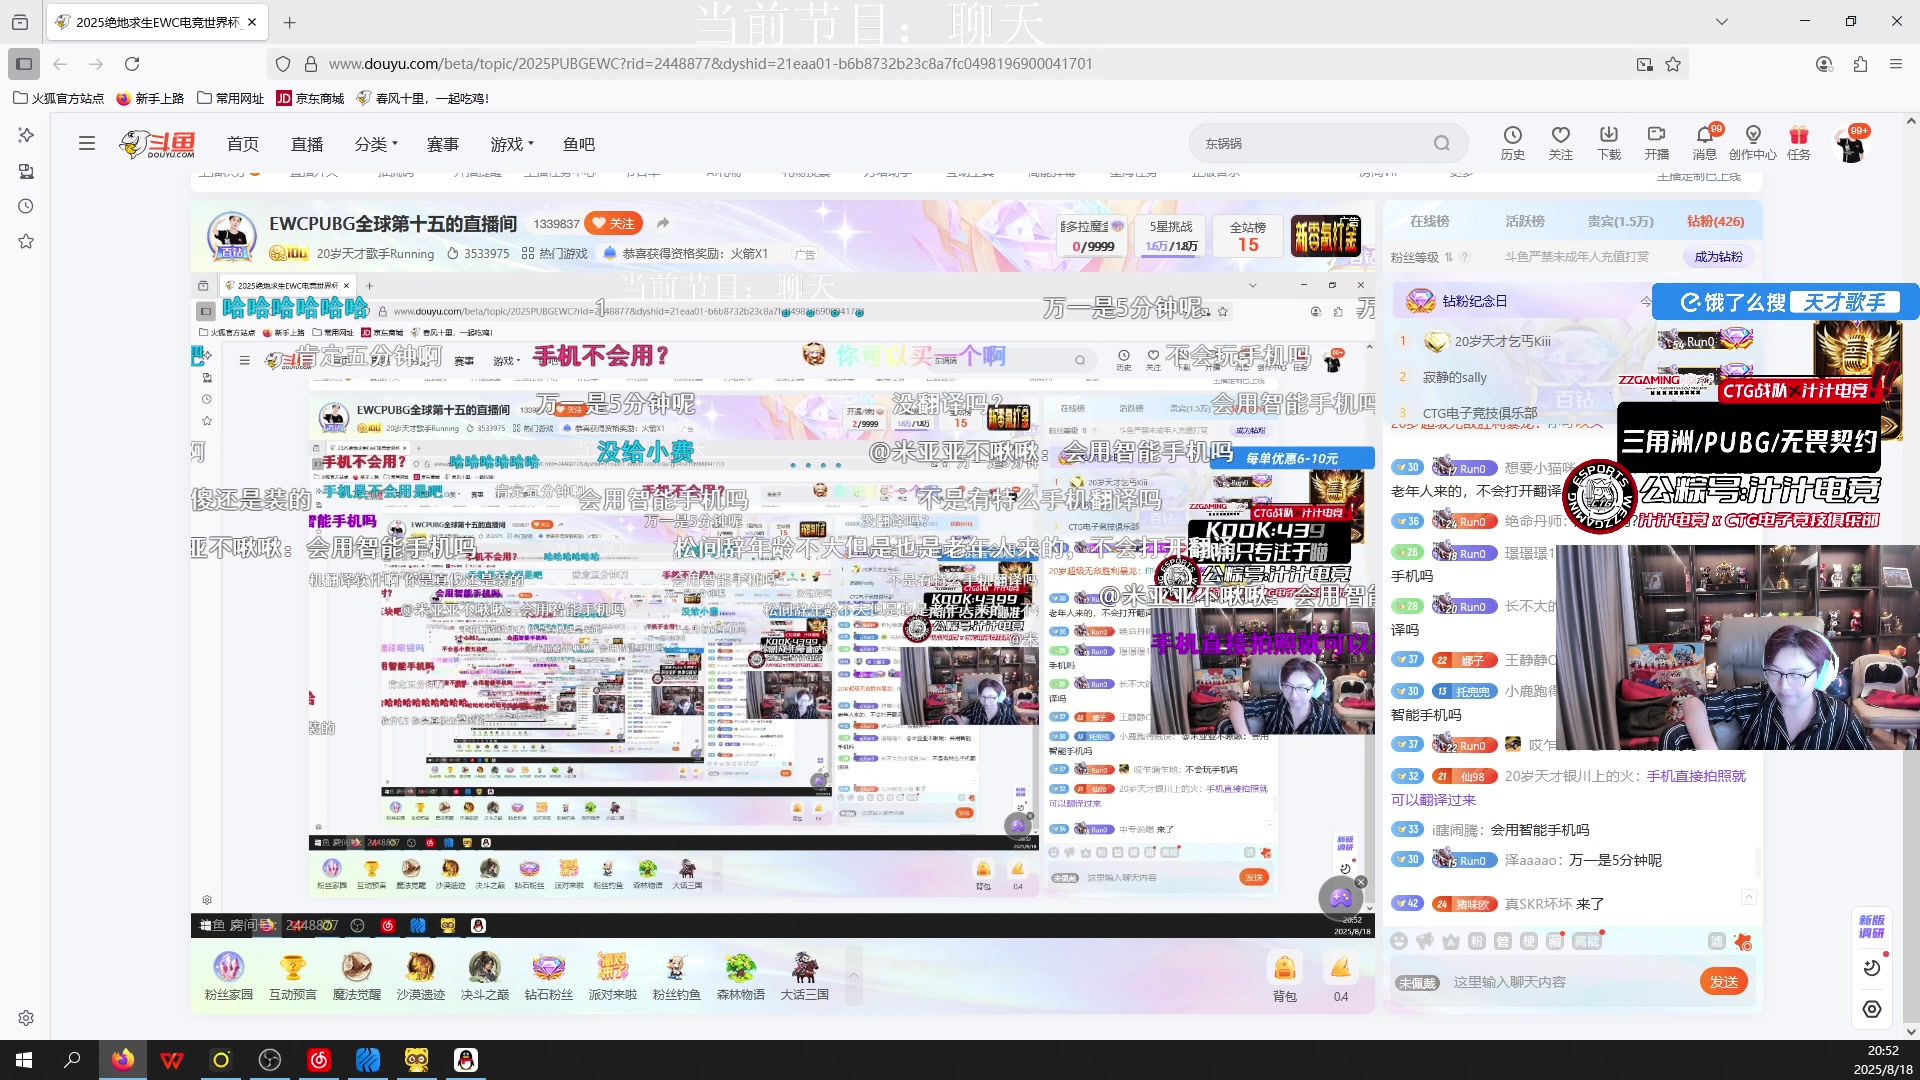Open emoji picker in chat toolbar
The height and width of the screenshot is (1080, 1920).
click(1399, 941)
